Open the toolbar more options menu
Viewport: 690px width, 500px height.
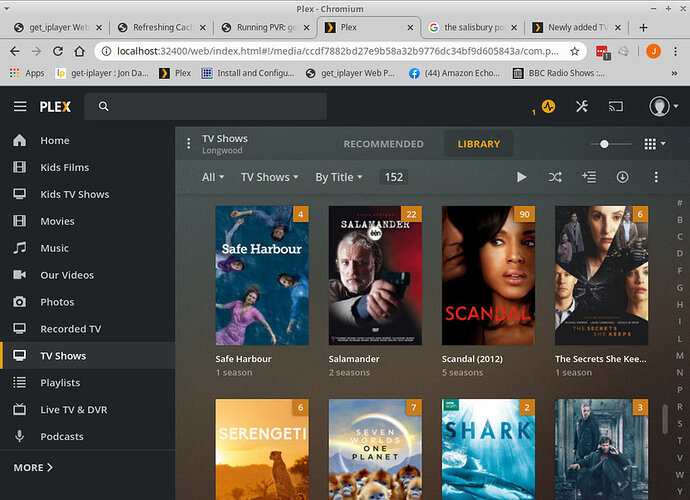coord(656,177)
